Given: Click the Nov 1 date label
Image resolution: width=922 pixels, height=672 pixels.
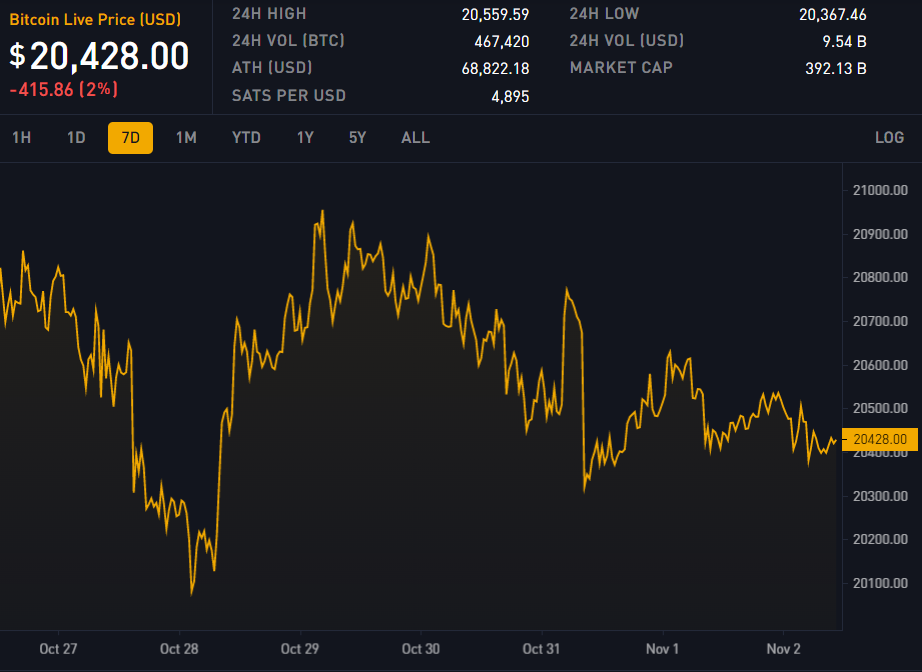Looking at the screenshot, I should tap(663, 649).
